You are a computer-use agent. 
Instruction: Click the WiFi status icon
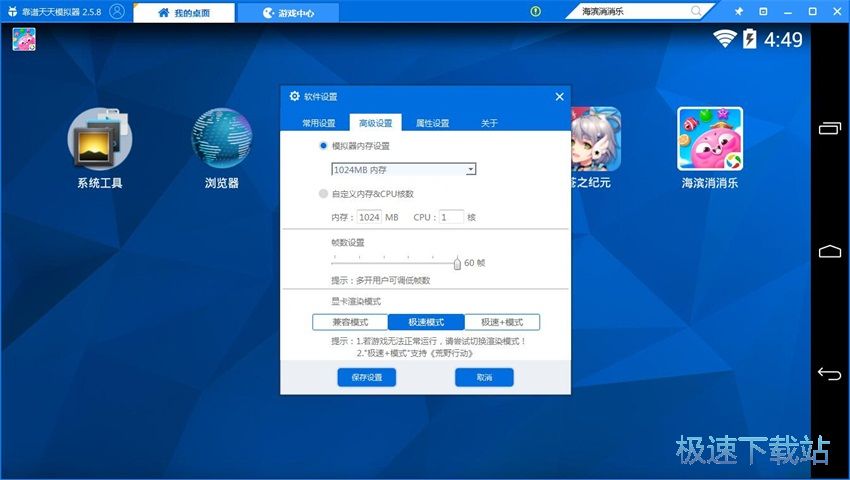coord(724,39)
